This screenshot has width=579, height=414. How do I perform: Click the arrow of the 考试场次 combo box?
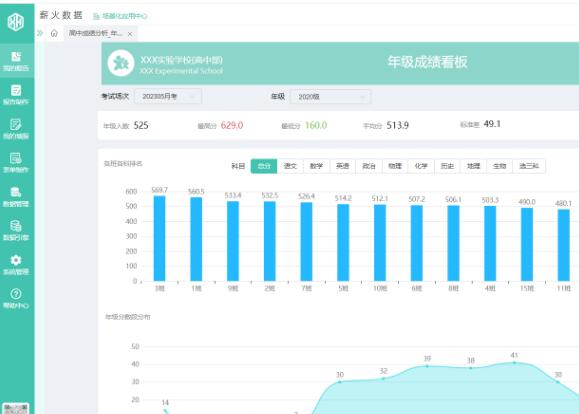[192, 97]
